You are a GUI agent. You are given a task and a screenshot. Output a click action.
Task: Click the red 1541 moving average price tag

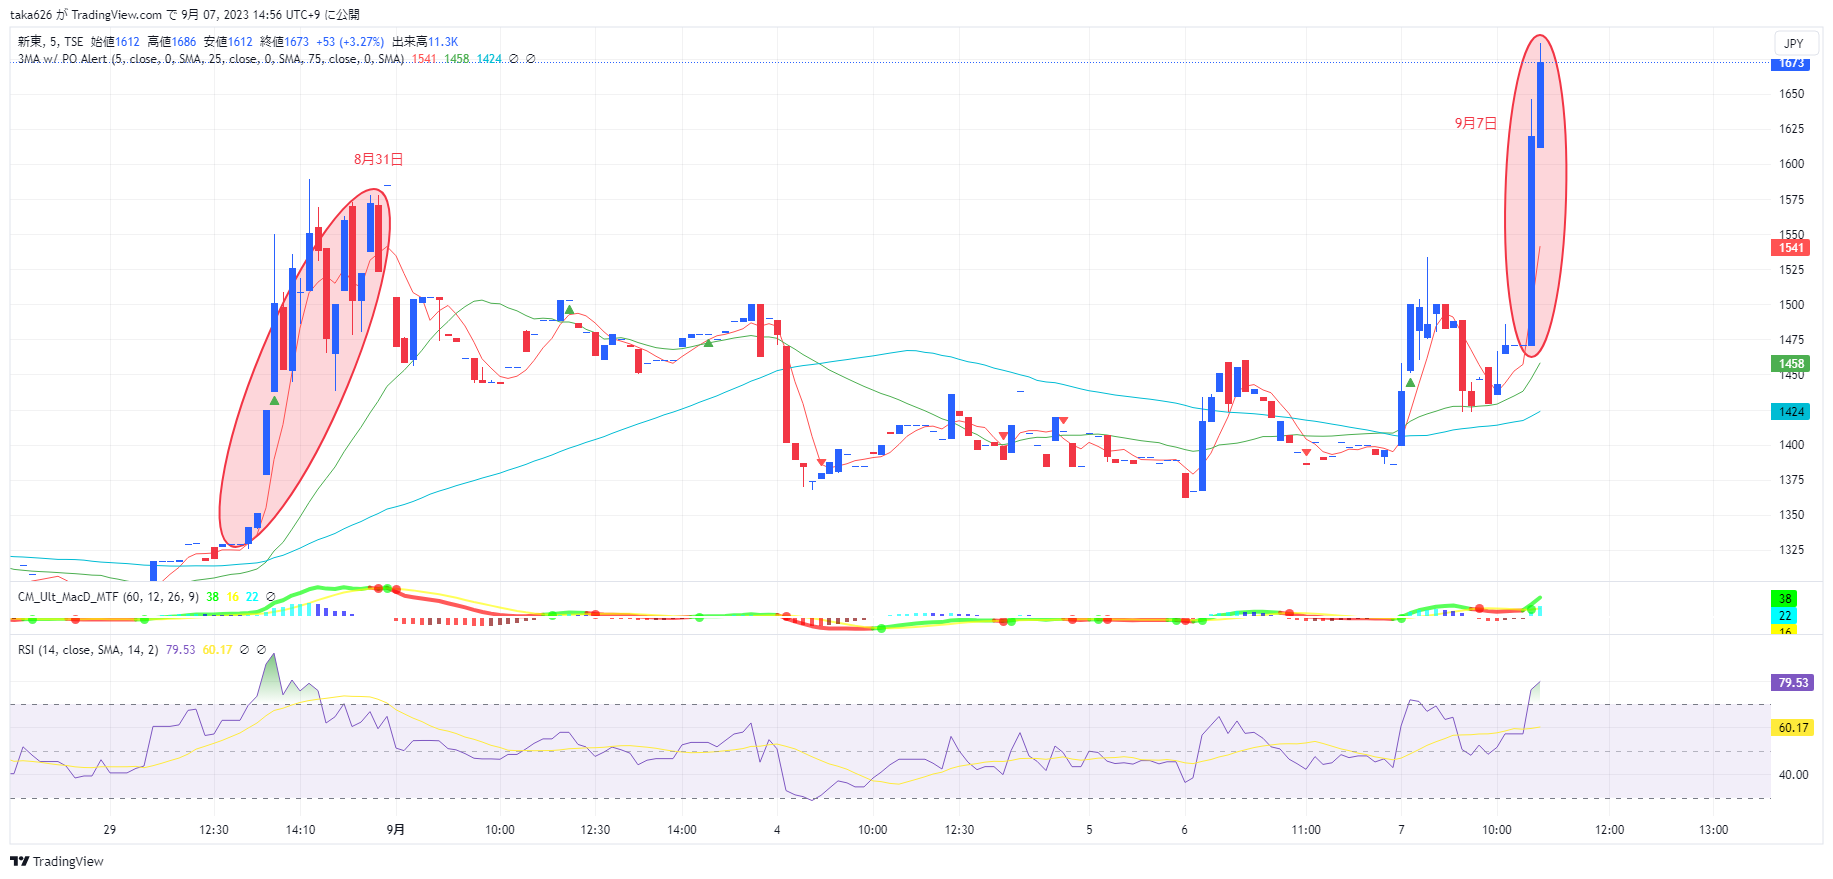point(1791,248)
